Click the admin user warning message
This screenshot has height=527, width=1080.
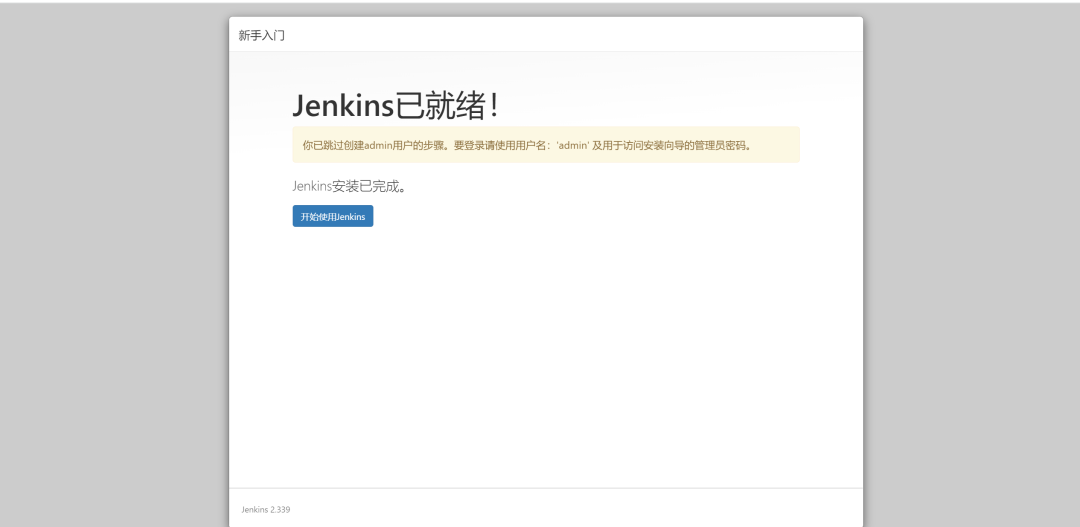546,145
